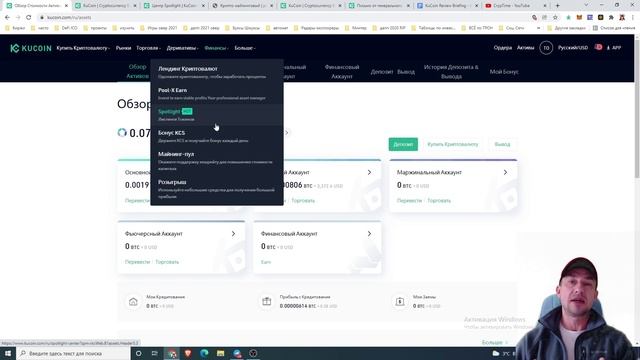This screenshot has height=360, width=640.
Task: Click the APP download icon
Action: coord(613,48)
